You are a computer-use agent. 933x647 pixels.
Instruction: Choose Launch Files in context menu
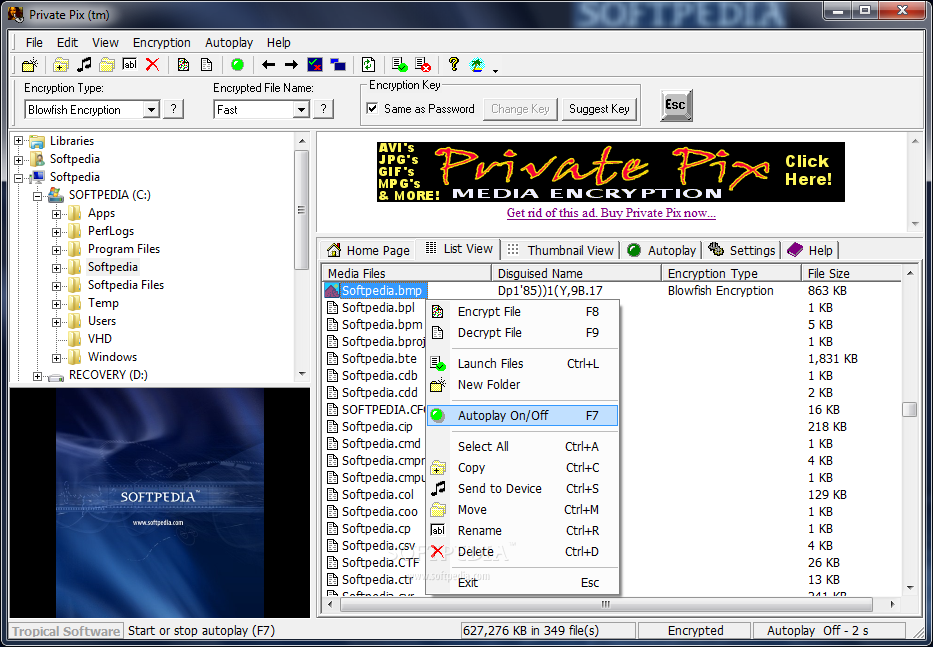[523, 364]
